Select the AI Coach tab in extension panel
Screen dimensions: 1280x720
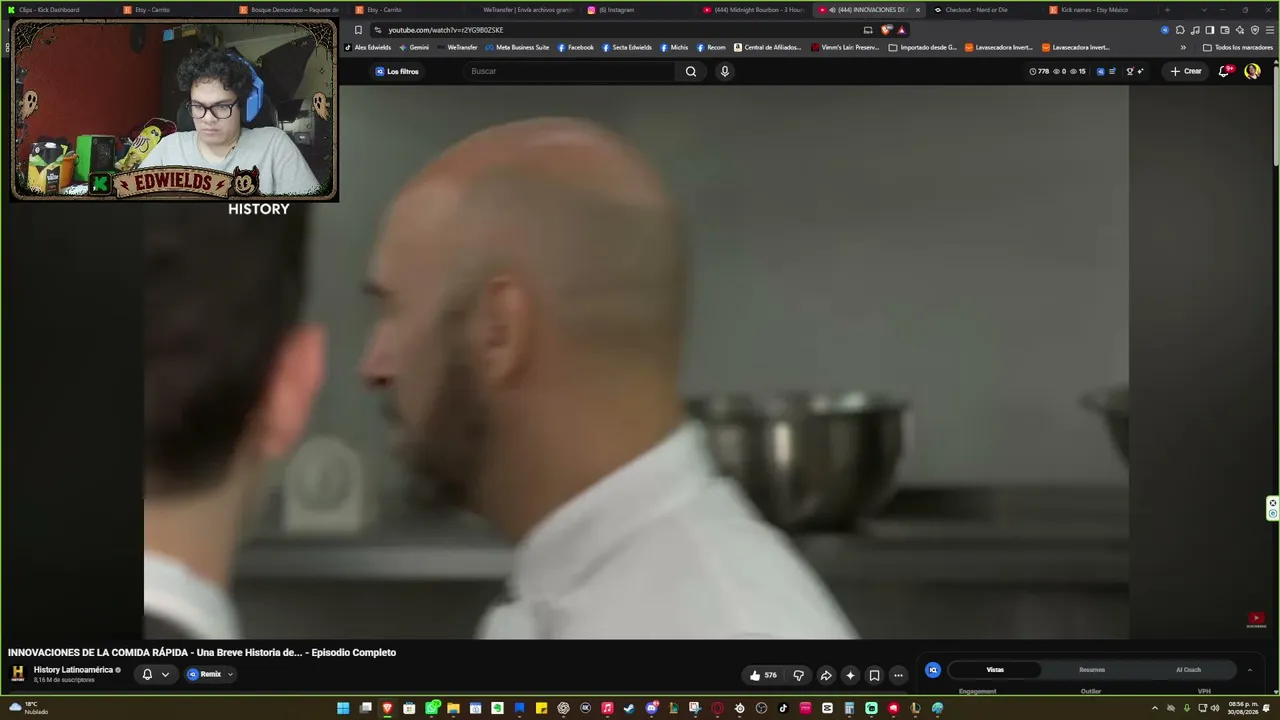1188,670
